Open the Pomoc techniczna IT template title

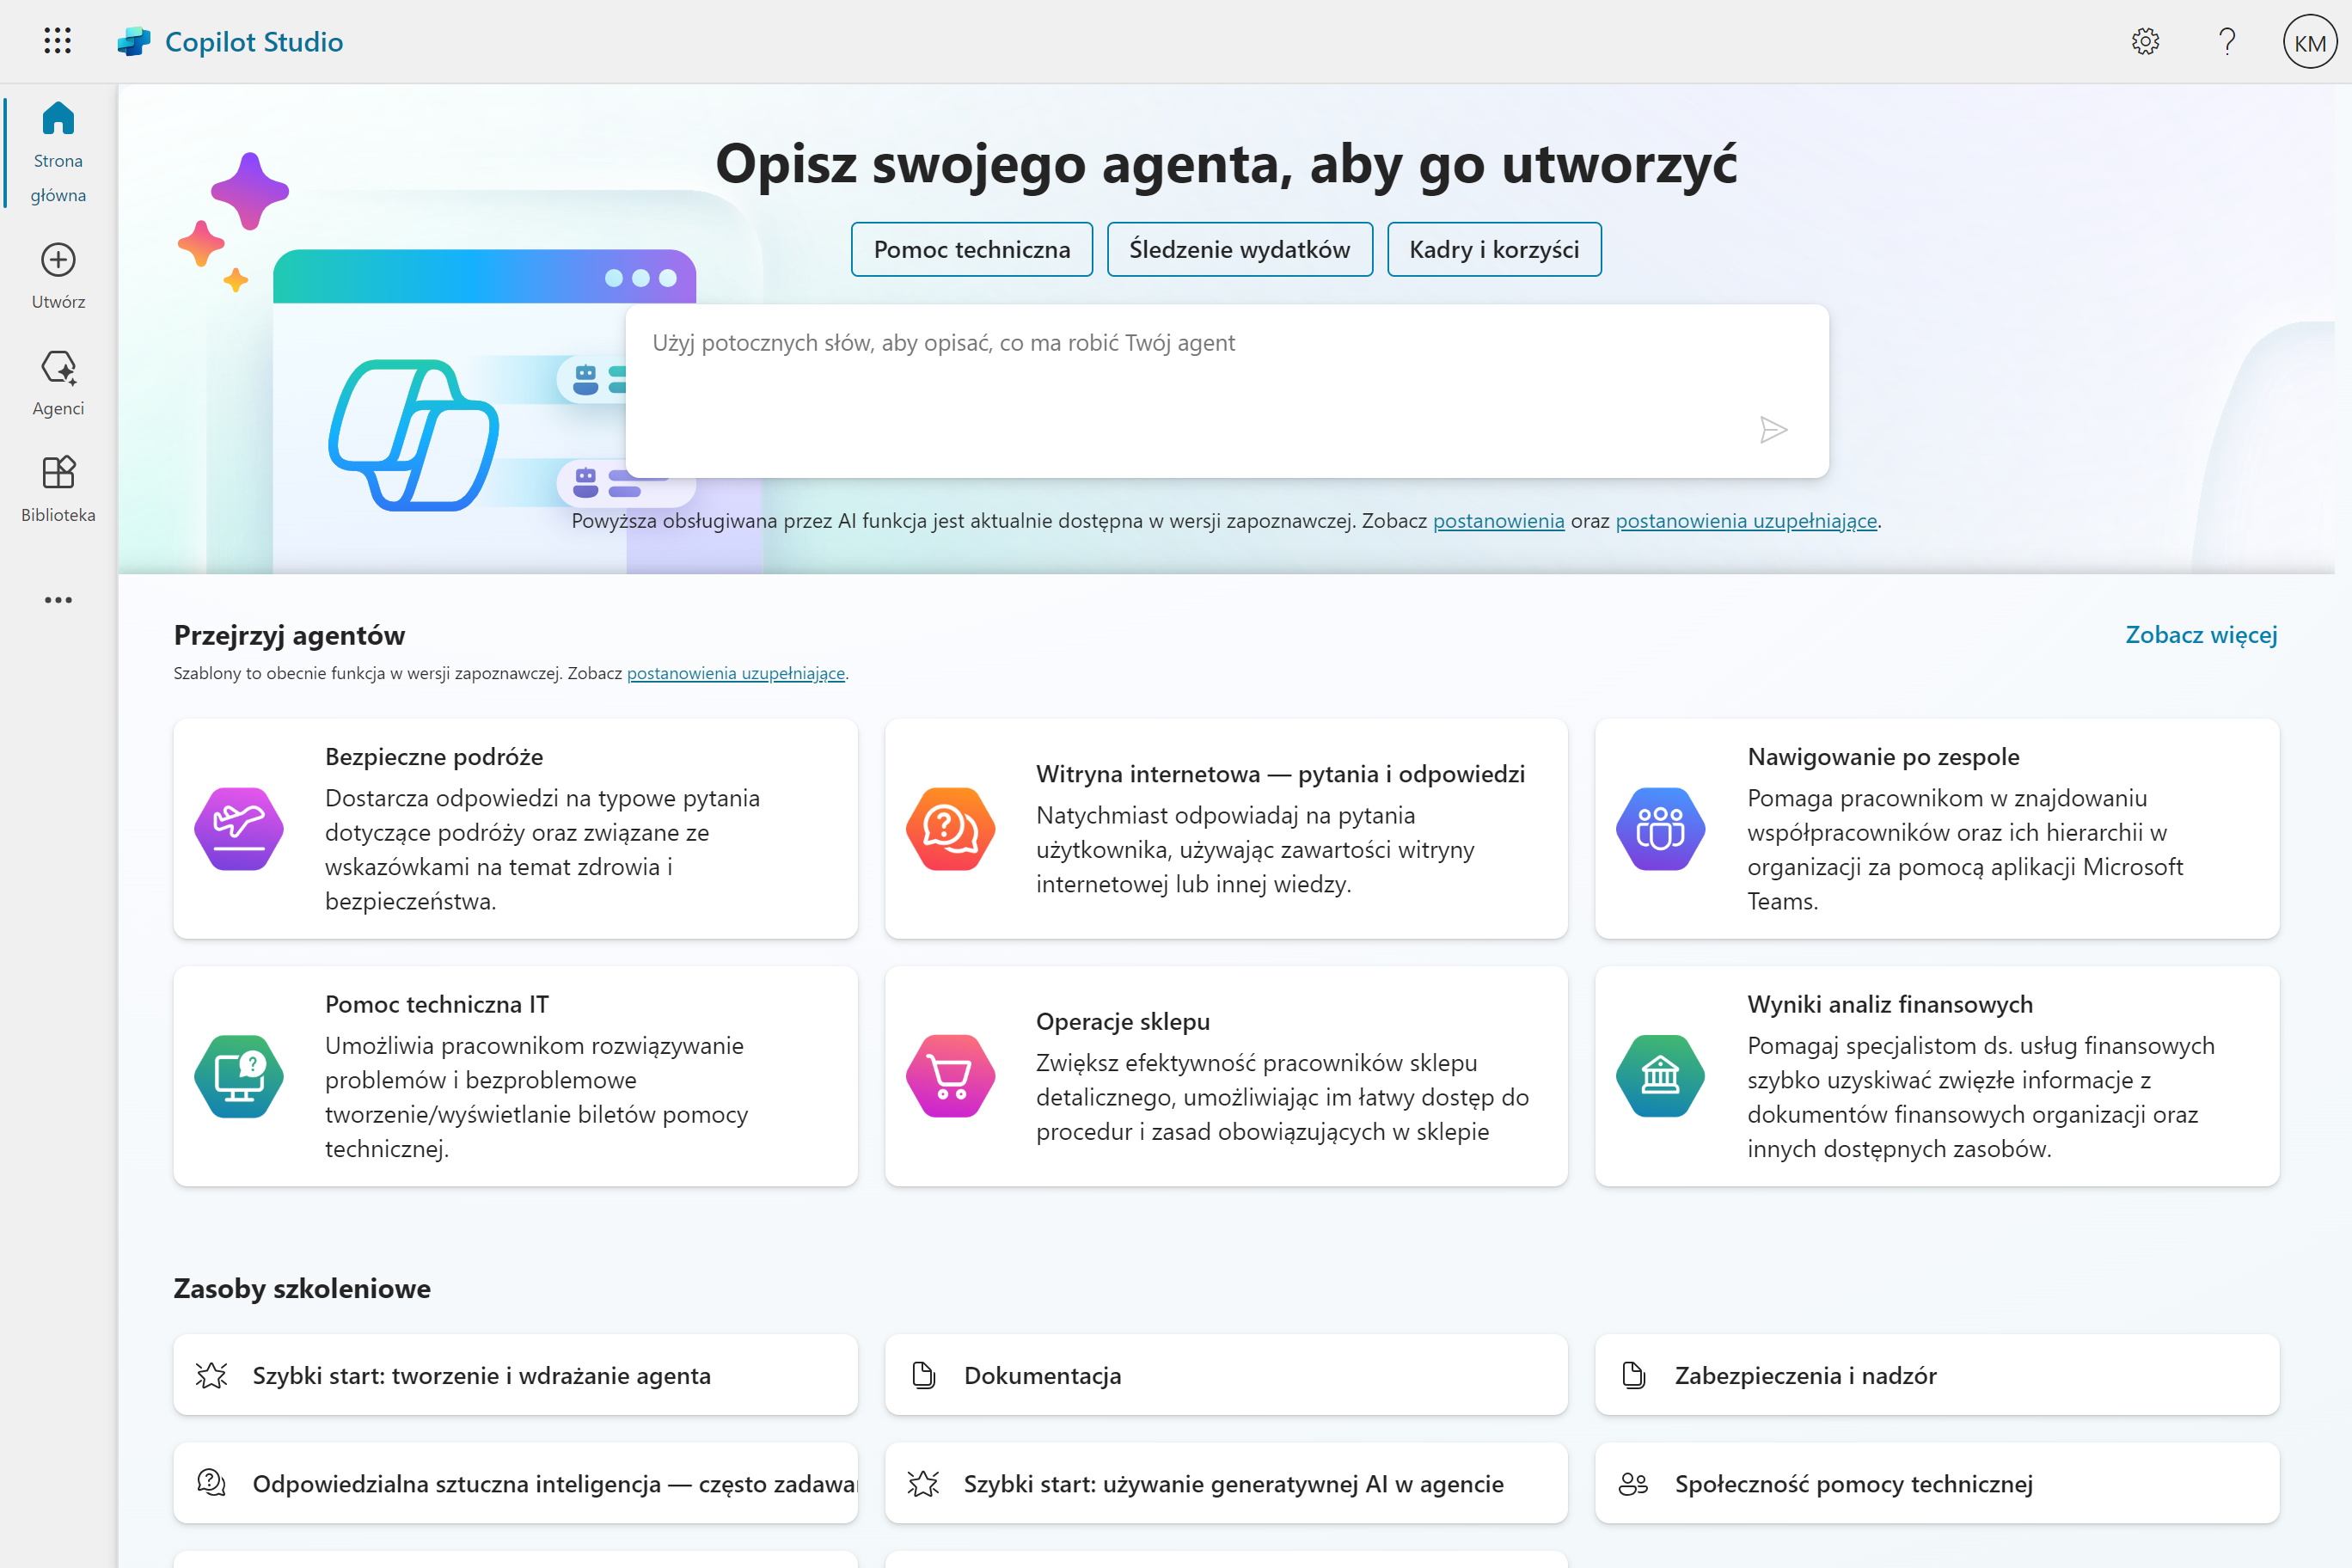pos(437,1004)
